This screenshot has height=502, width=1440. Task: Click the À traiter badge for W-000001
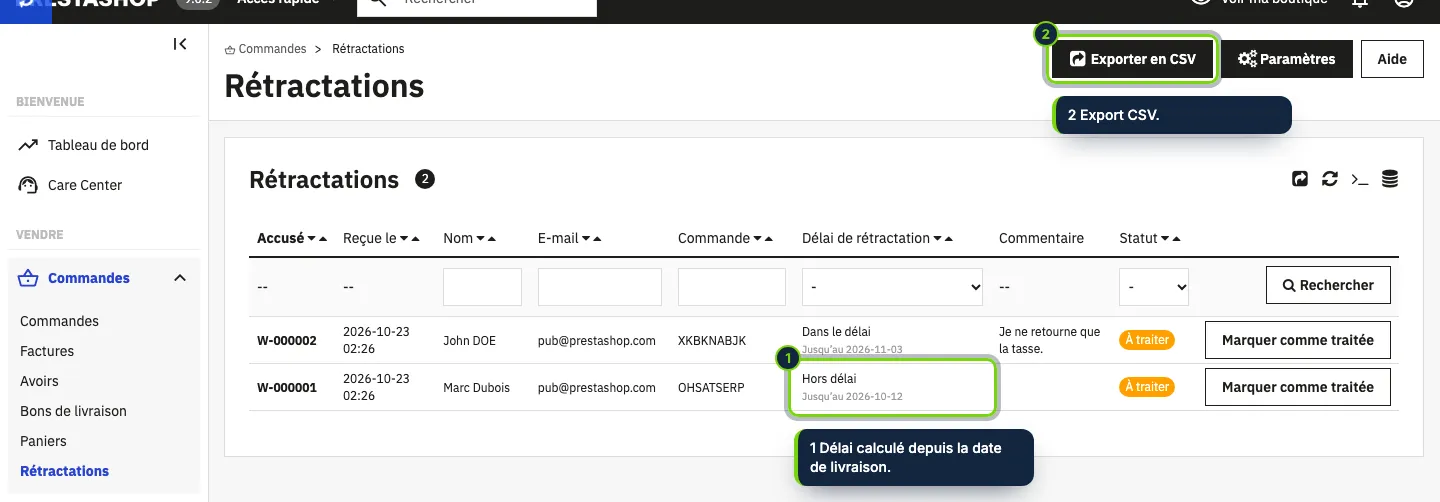point(1147,387)
